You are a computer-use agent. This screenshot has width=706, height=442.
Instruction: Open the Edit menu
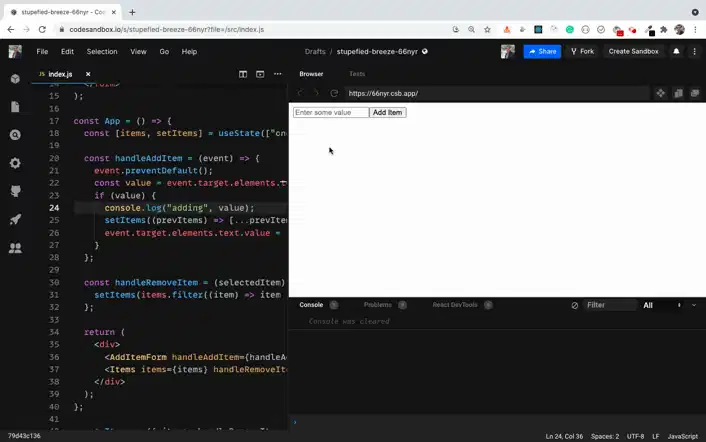pyautogui.click(x=68, y=51)
